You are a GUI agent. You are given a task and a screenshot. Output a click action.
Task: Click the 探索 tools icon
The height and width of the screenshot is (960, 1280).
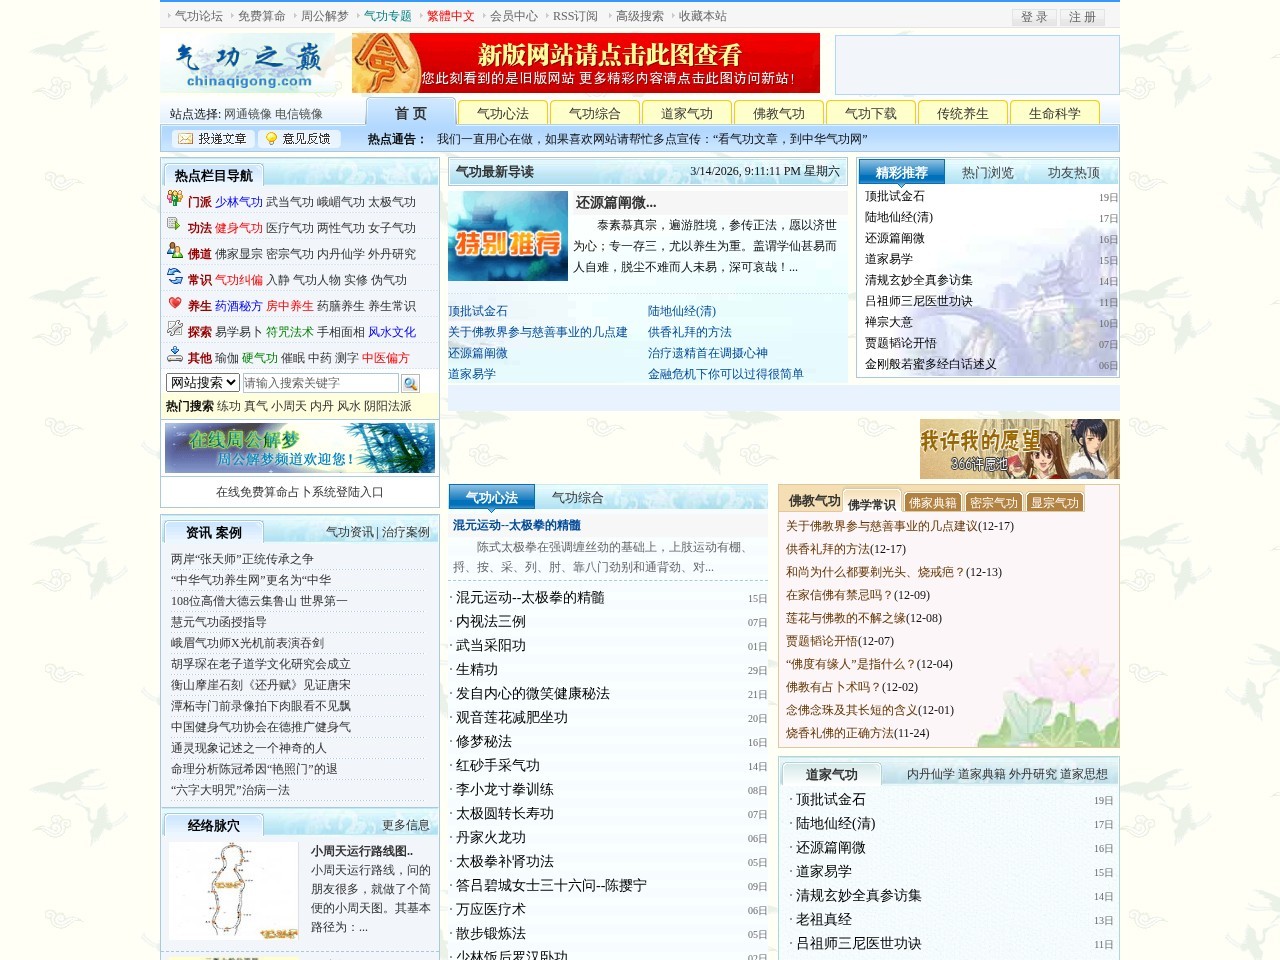pyautogui.click(x=174, y=331)
